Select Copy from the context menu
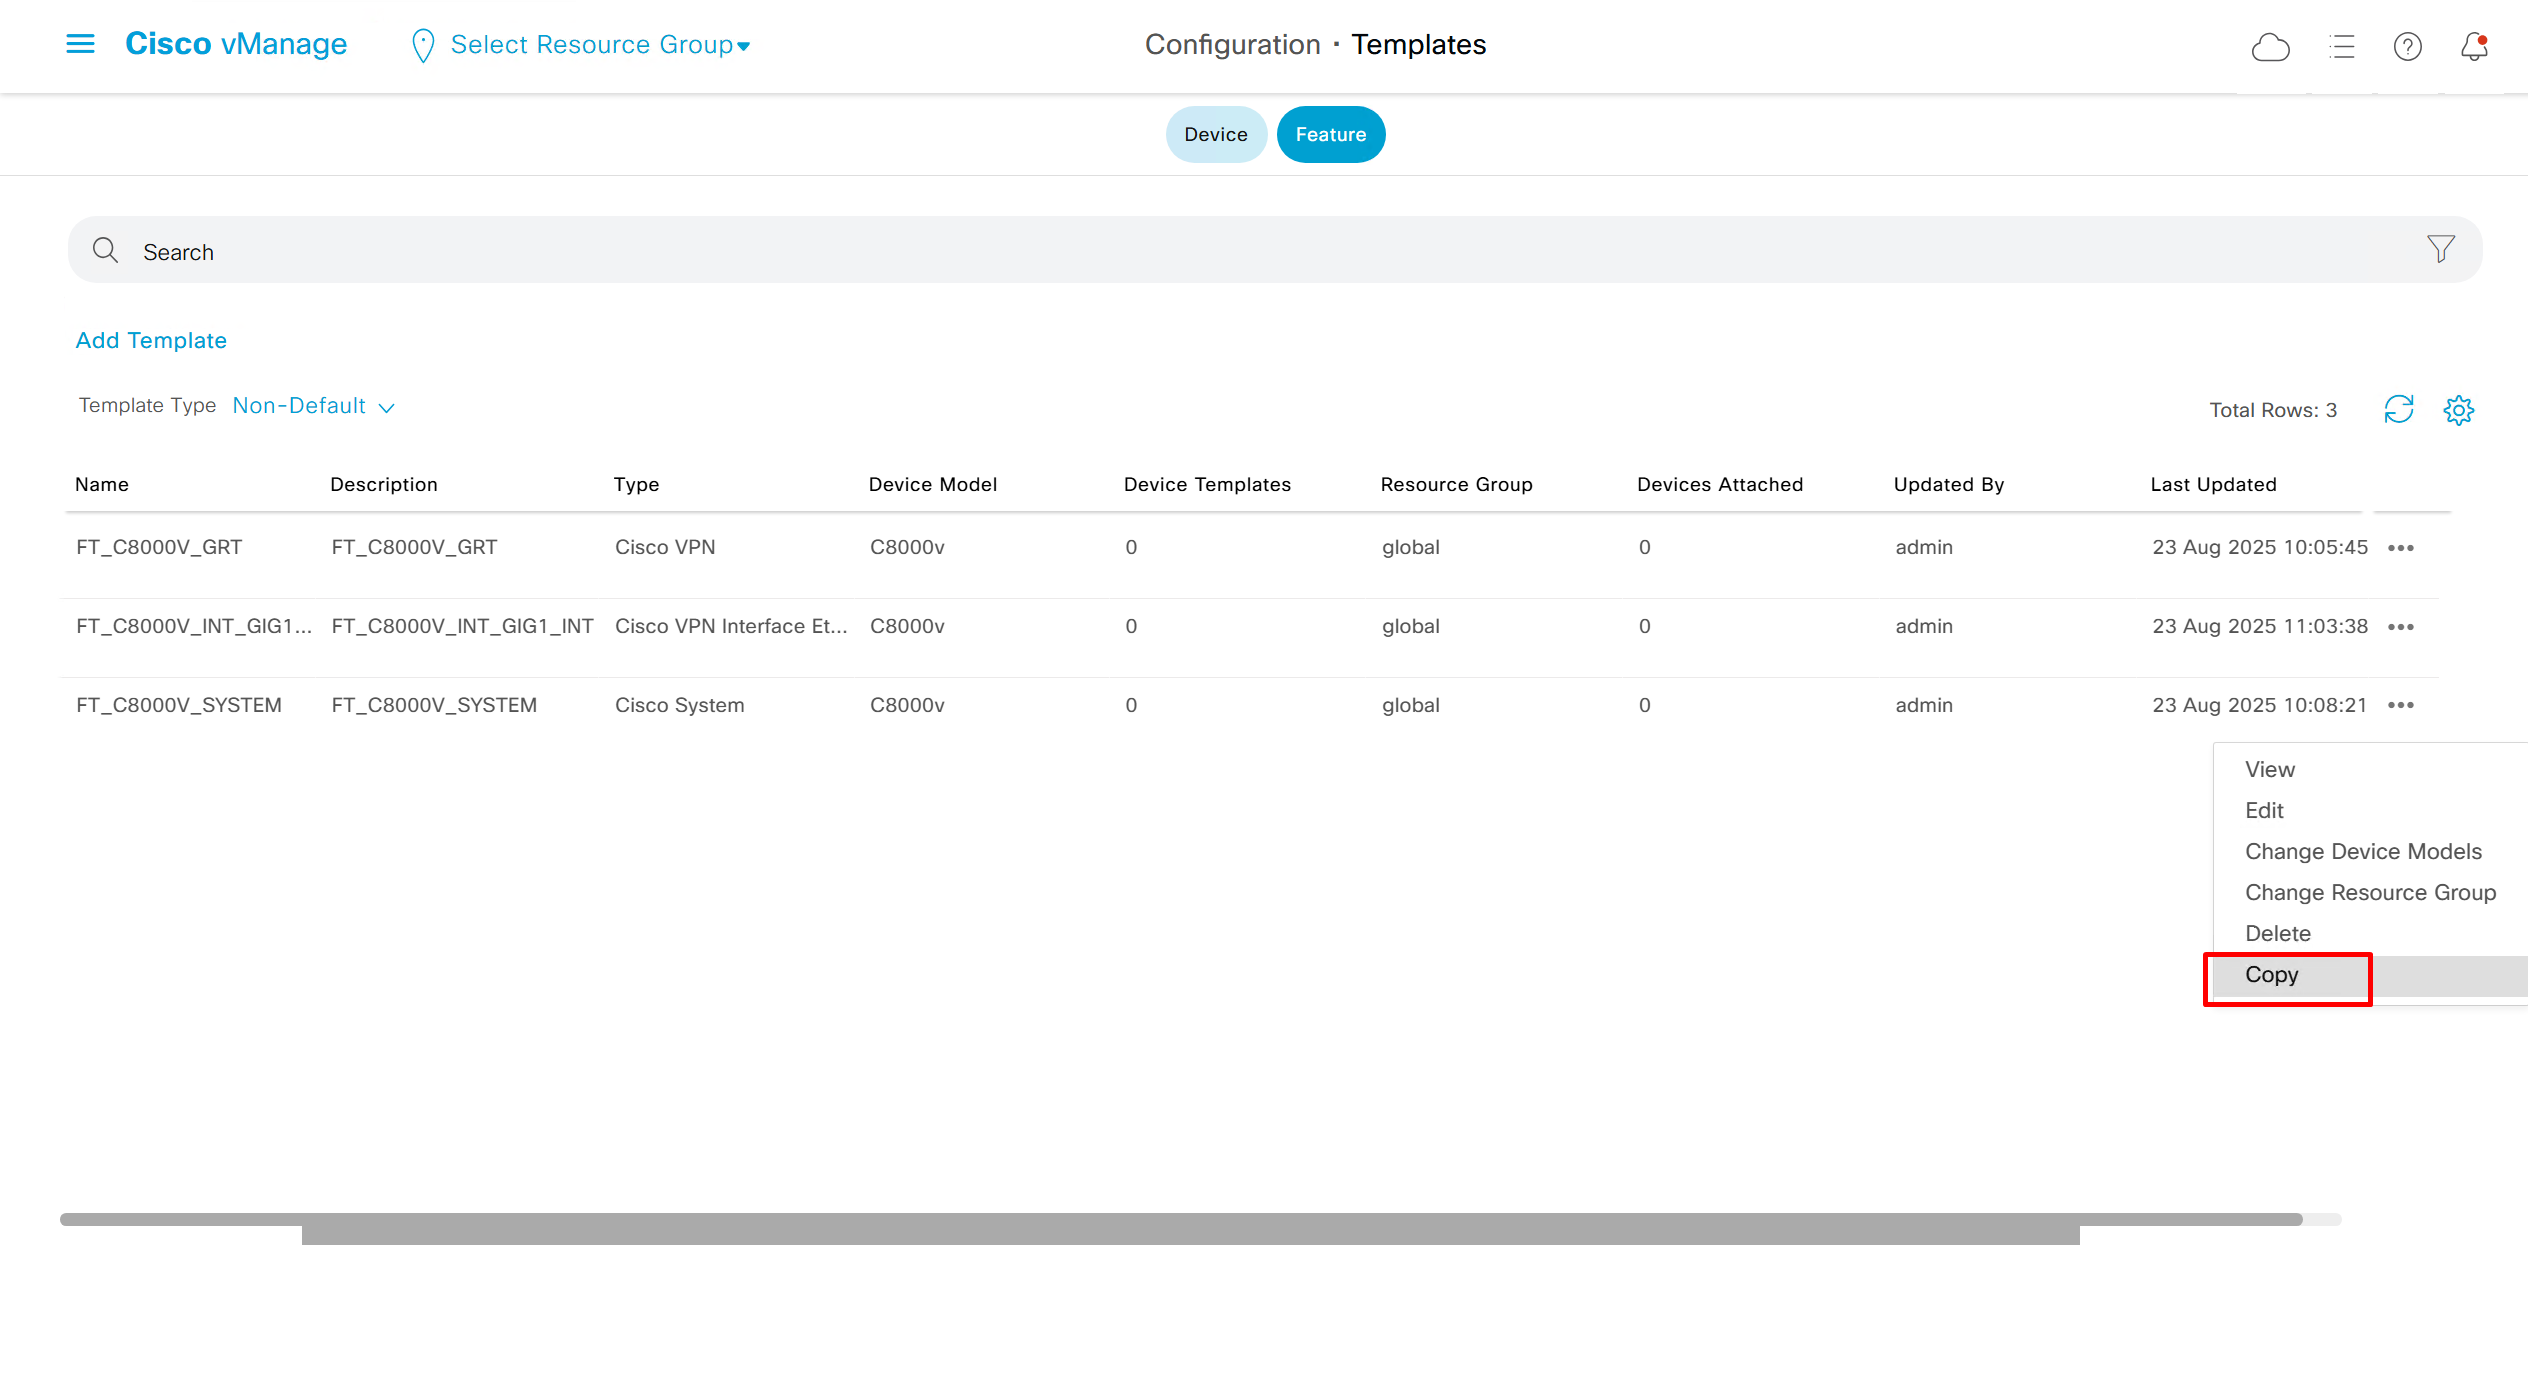 (2271, 975)
